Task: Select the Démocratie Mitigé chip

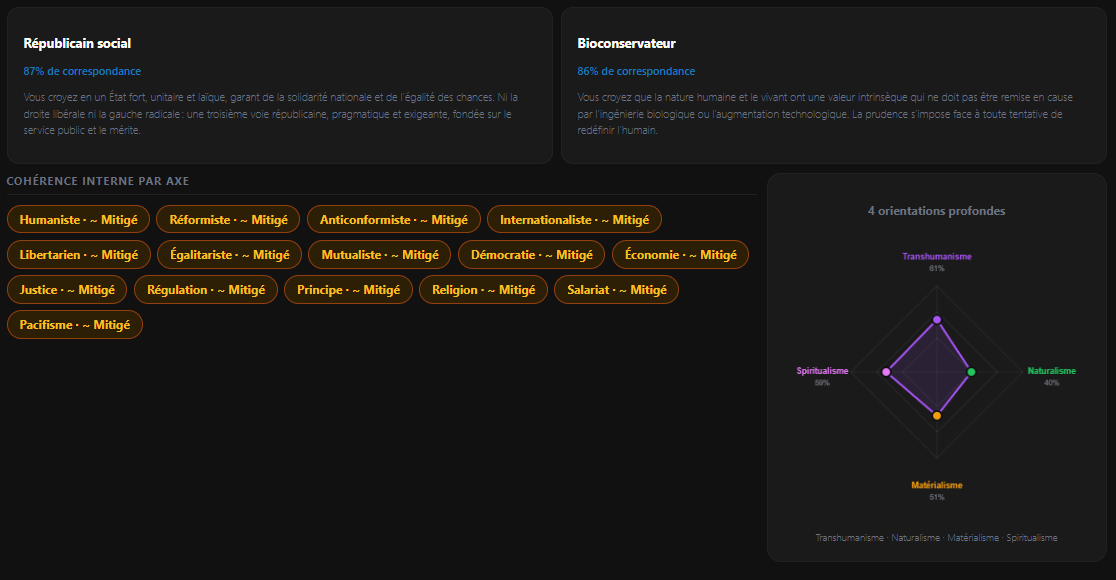Action: 531,255
